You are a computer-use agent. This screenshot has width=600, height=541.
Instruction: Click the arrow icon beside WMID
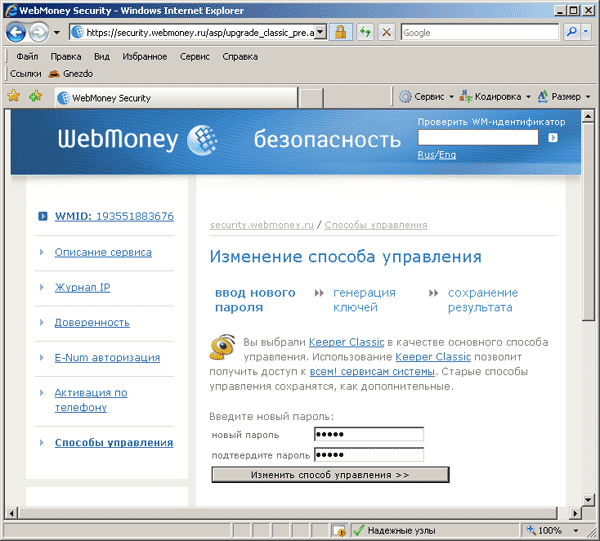point(42,216)
